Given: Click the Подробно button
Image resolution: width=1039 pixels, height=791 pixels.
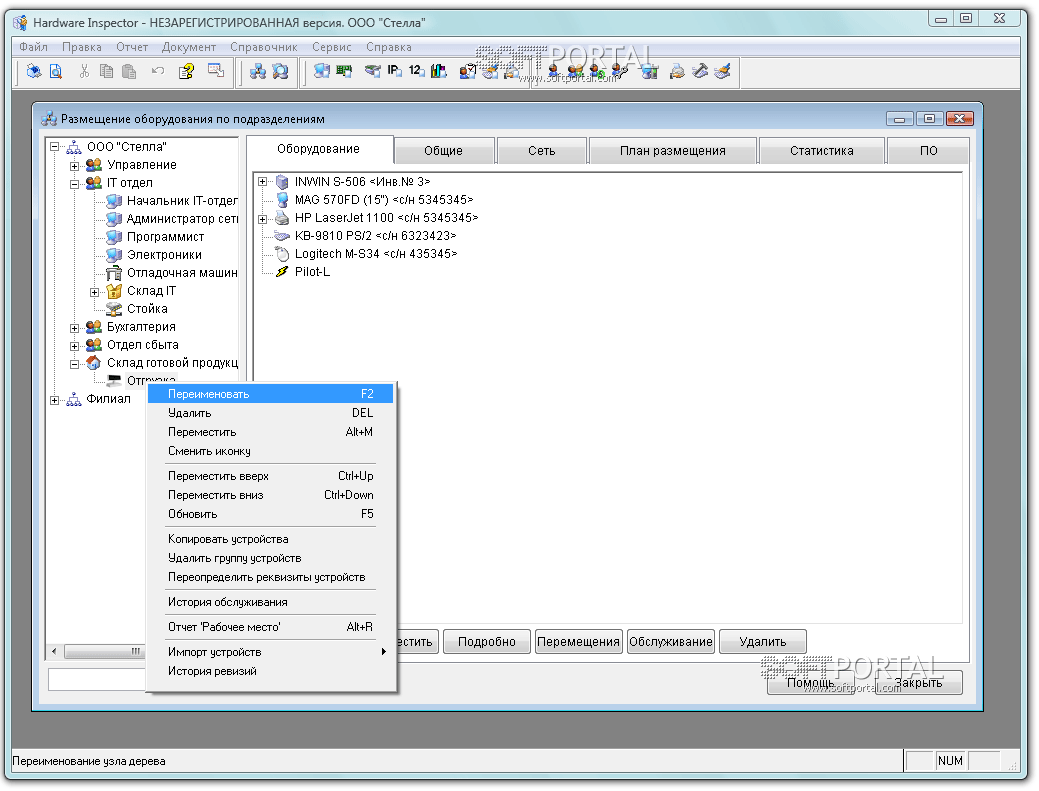Looking at the screenshot, I should (x=487, y=642).
